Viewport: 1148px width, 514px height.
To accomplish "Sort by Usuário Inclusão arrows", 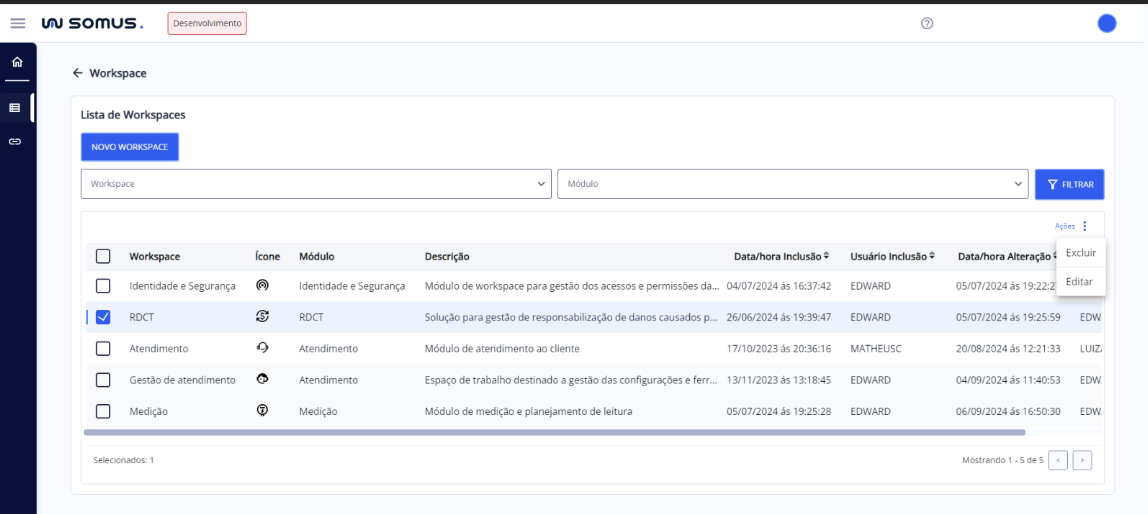I will (932, 256).
